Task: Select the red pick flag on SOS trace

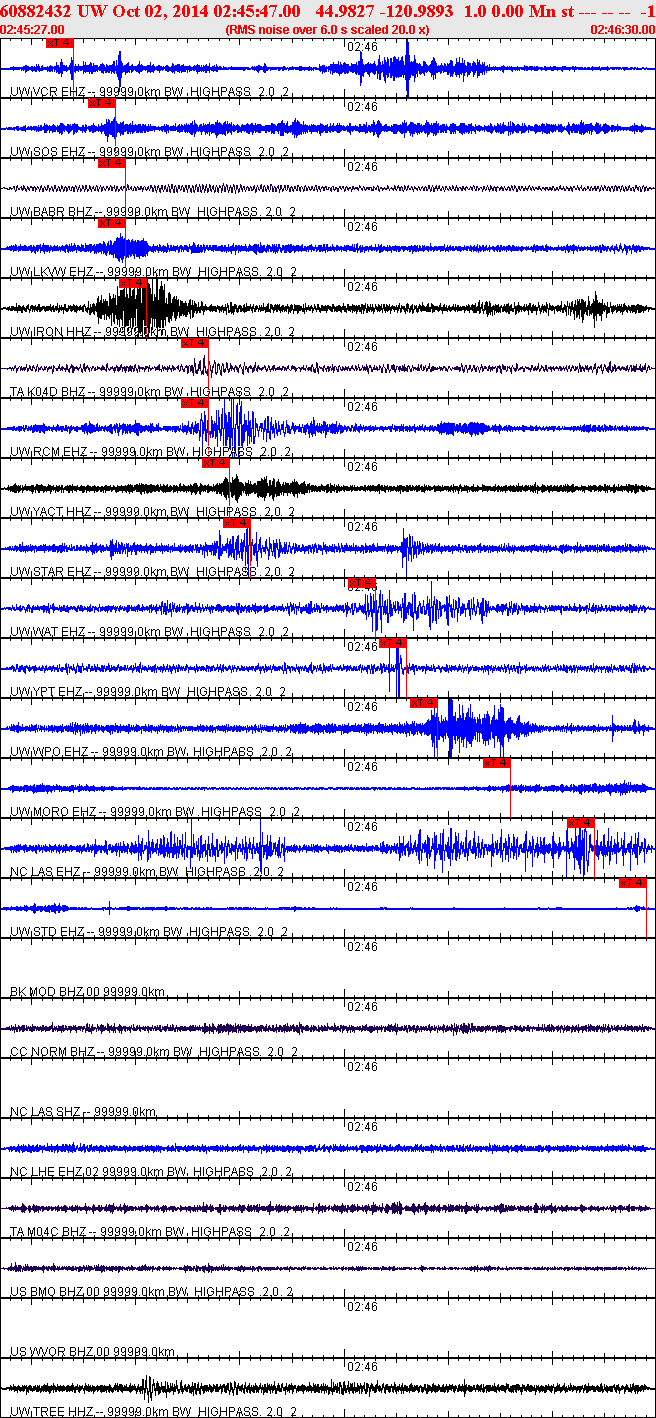Action: (101, 103)
